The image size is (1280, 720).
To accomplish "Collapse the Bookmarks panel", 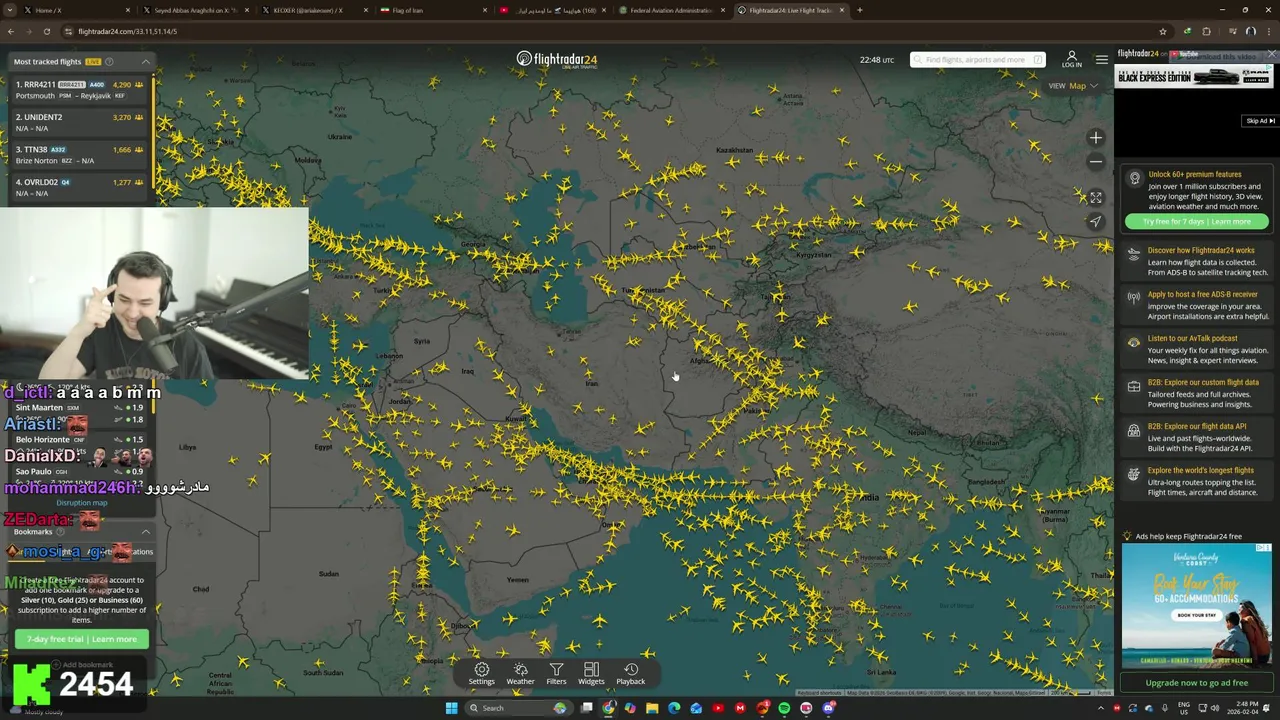I will [145, 532].
